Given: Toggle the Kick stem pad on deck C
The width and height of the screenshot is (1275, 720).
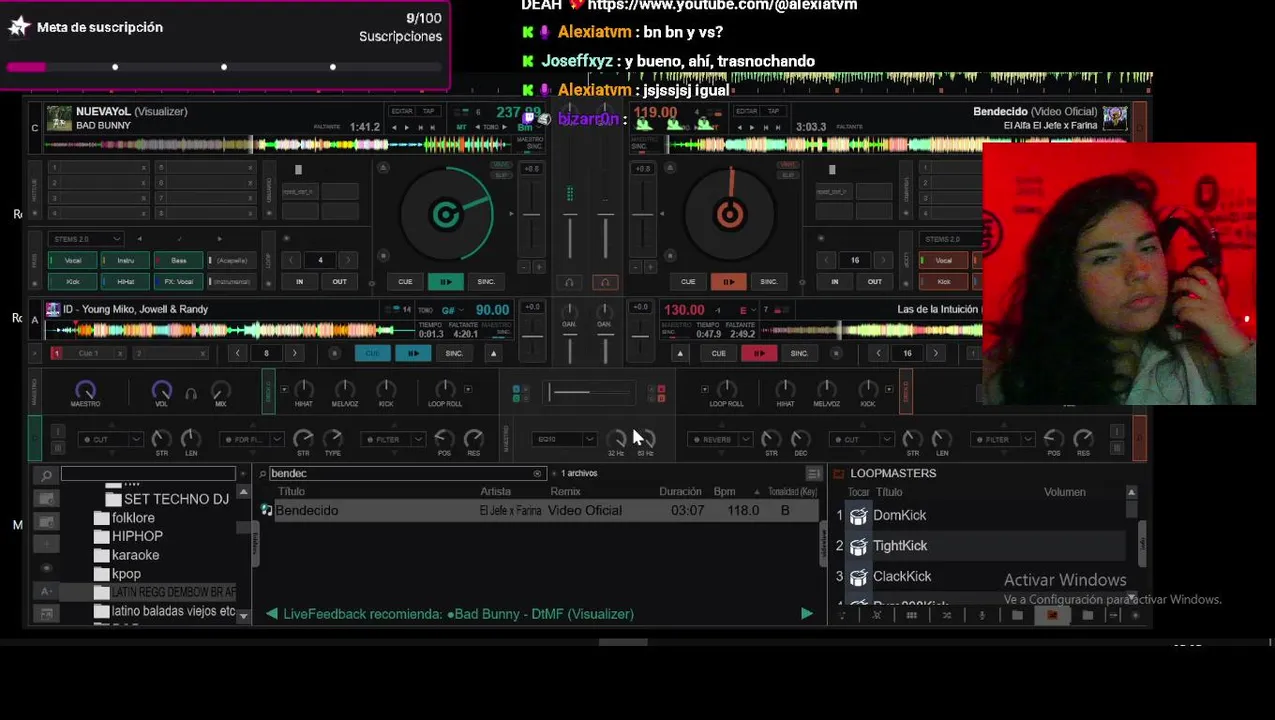Looking at the screenshot, I should click(73, 282).
